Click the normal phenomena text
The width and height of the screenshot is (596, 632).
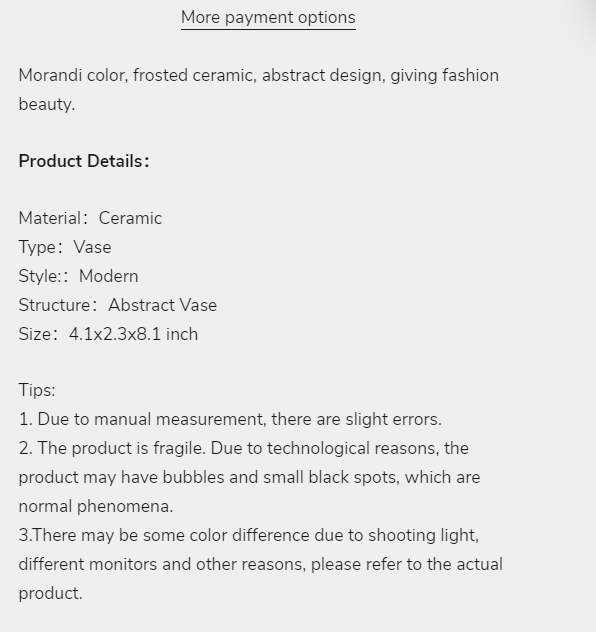pyautogui.click(x=96, y=506)
